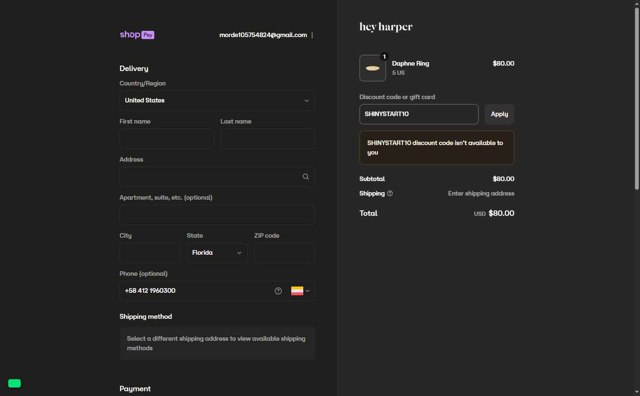The image size is (640, 396).
Task: Click the City input field
Action: (150, 253)
